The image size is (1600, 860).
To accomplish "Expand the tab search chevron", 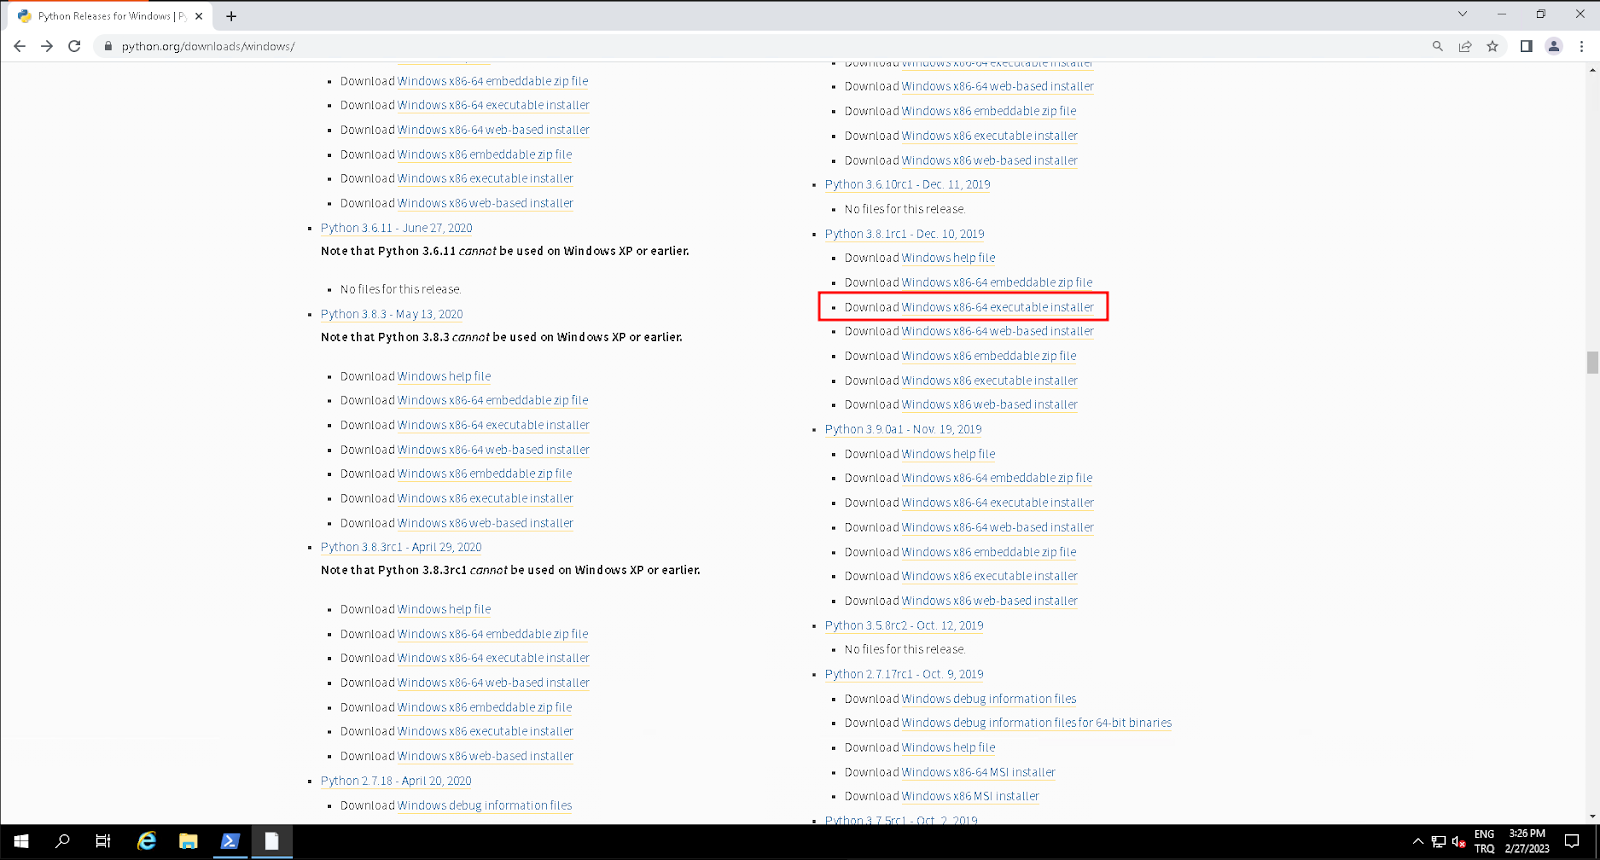I will click(1462, 14).
